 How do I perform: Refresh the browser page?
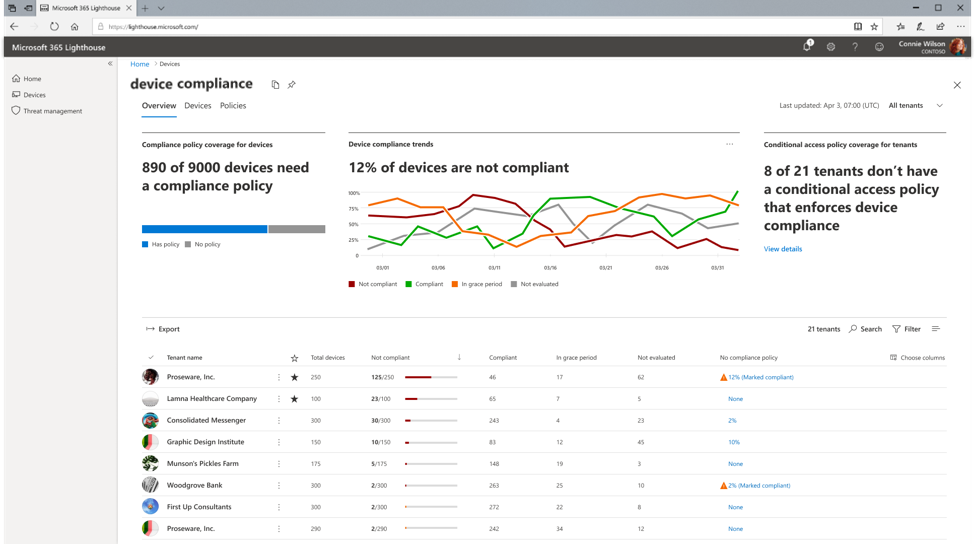54,27
